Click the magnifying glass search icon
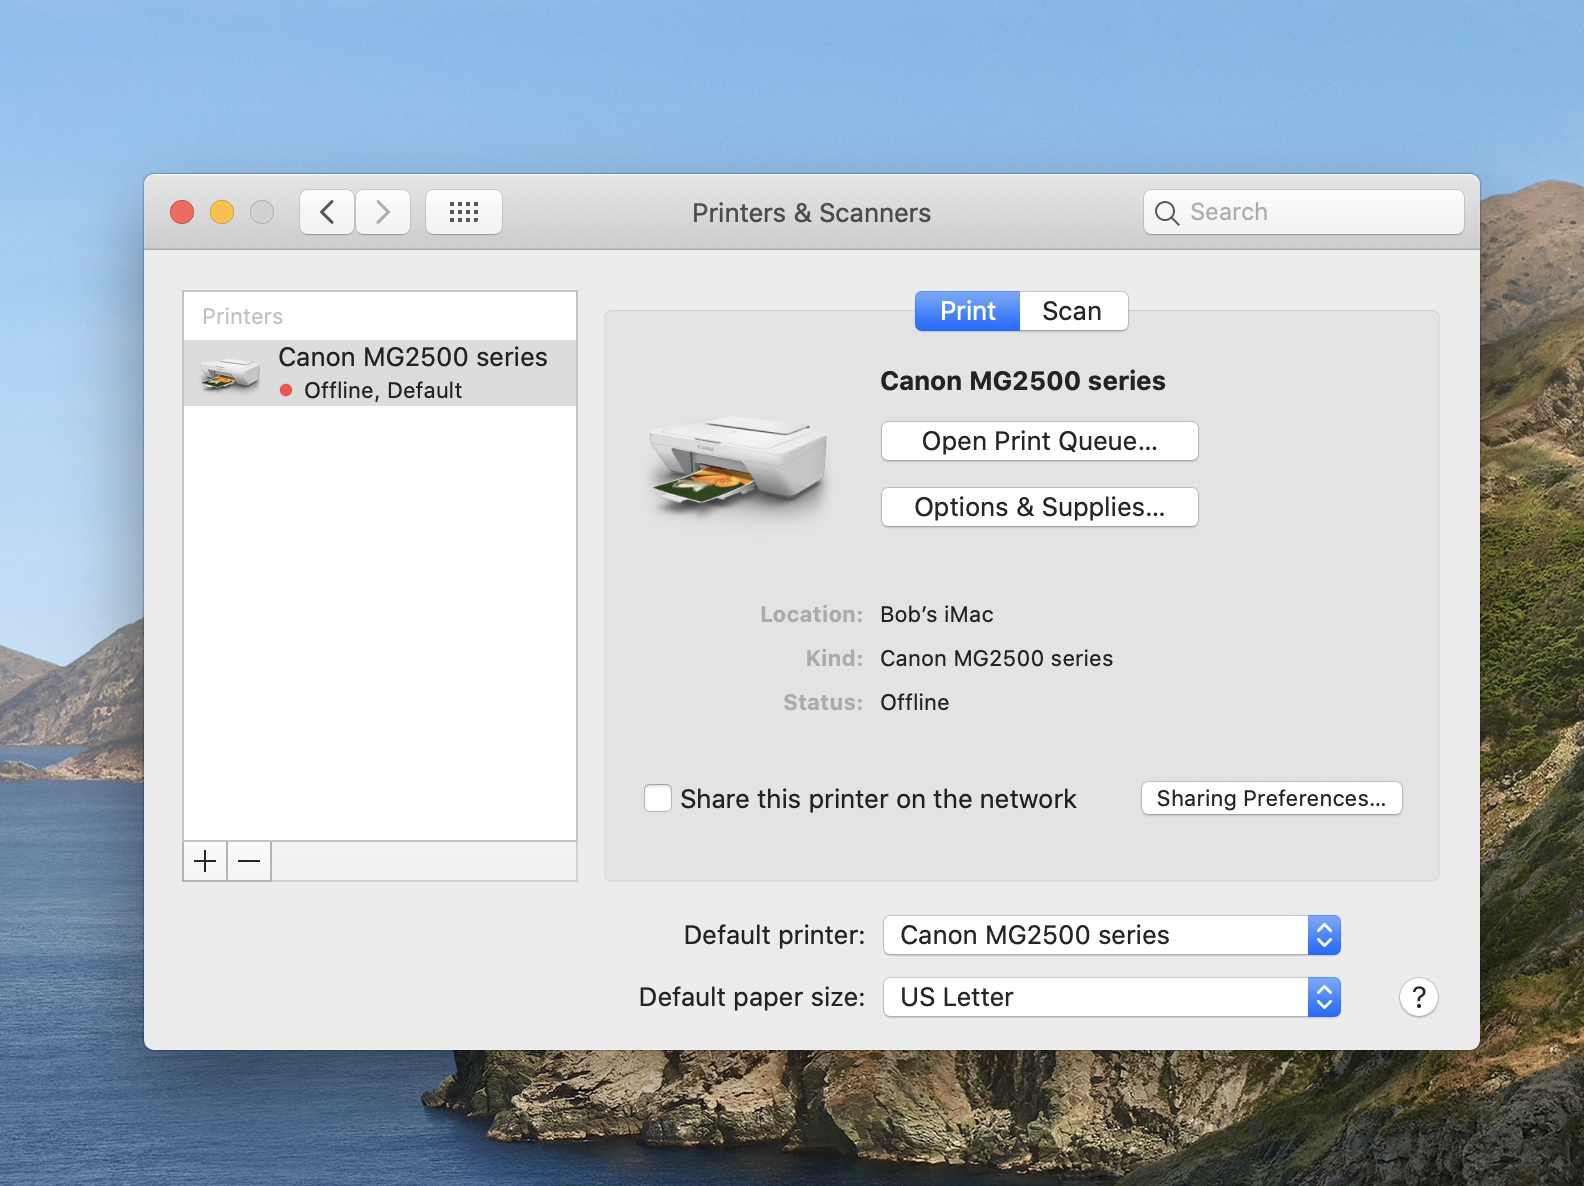Screen dimensions: 1584x1186 pyautogui.click(x=1166, y=212)
